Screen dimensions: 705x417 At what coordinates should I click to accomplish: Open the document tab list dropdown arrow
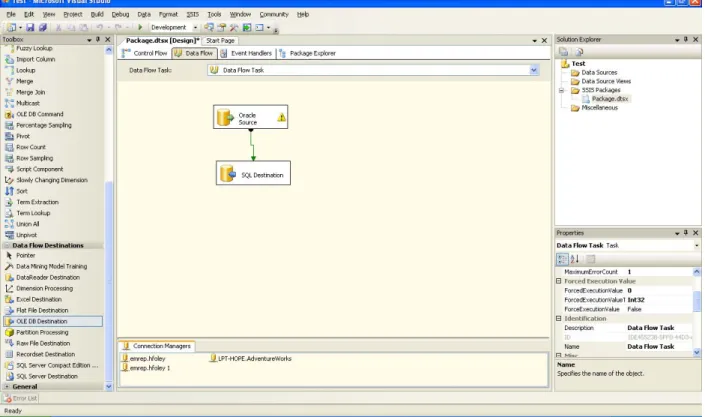(535, 40)
